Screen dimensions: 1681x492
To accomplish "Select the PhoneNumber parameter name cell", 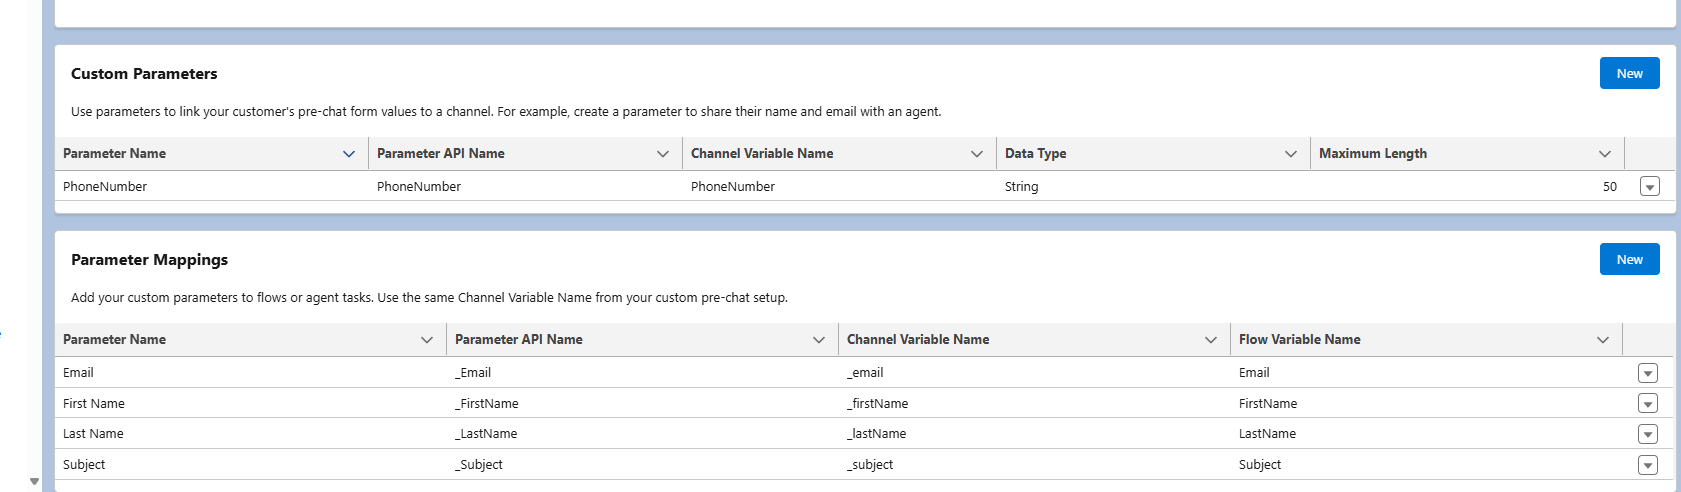I will [x=105, y=187].
